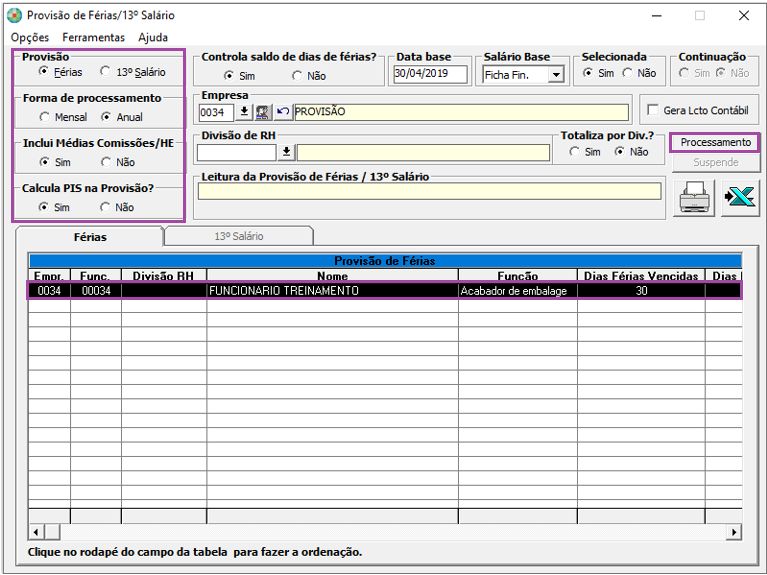
Task: Click the PROVISÃO company name field
Action: pos(461,112)
